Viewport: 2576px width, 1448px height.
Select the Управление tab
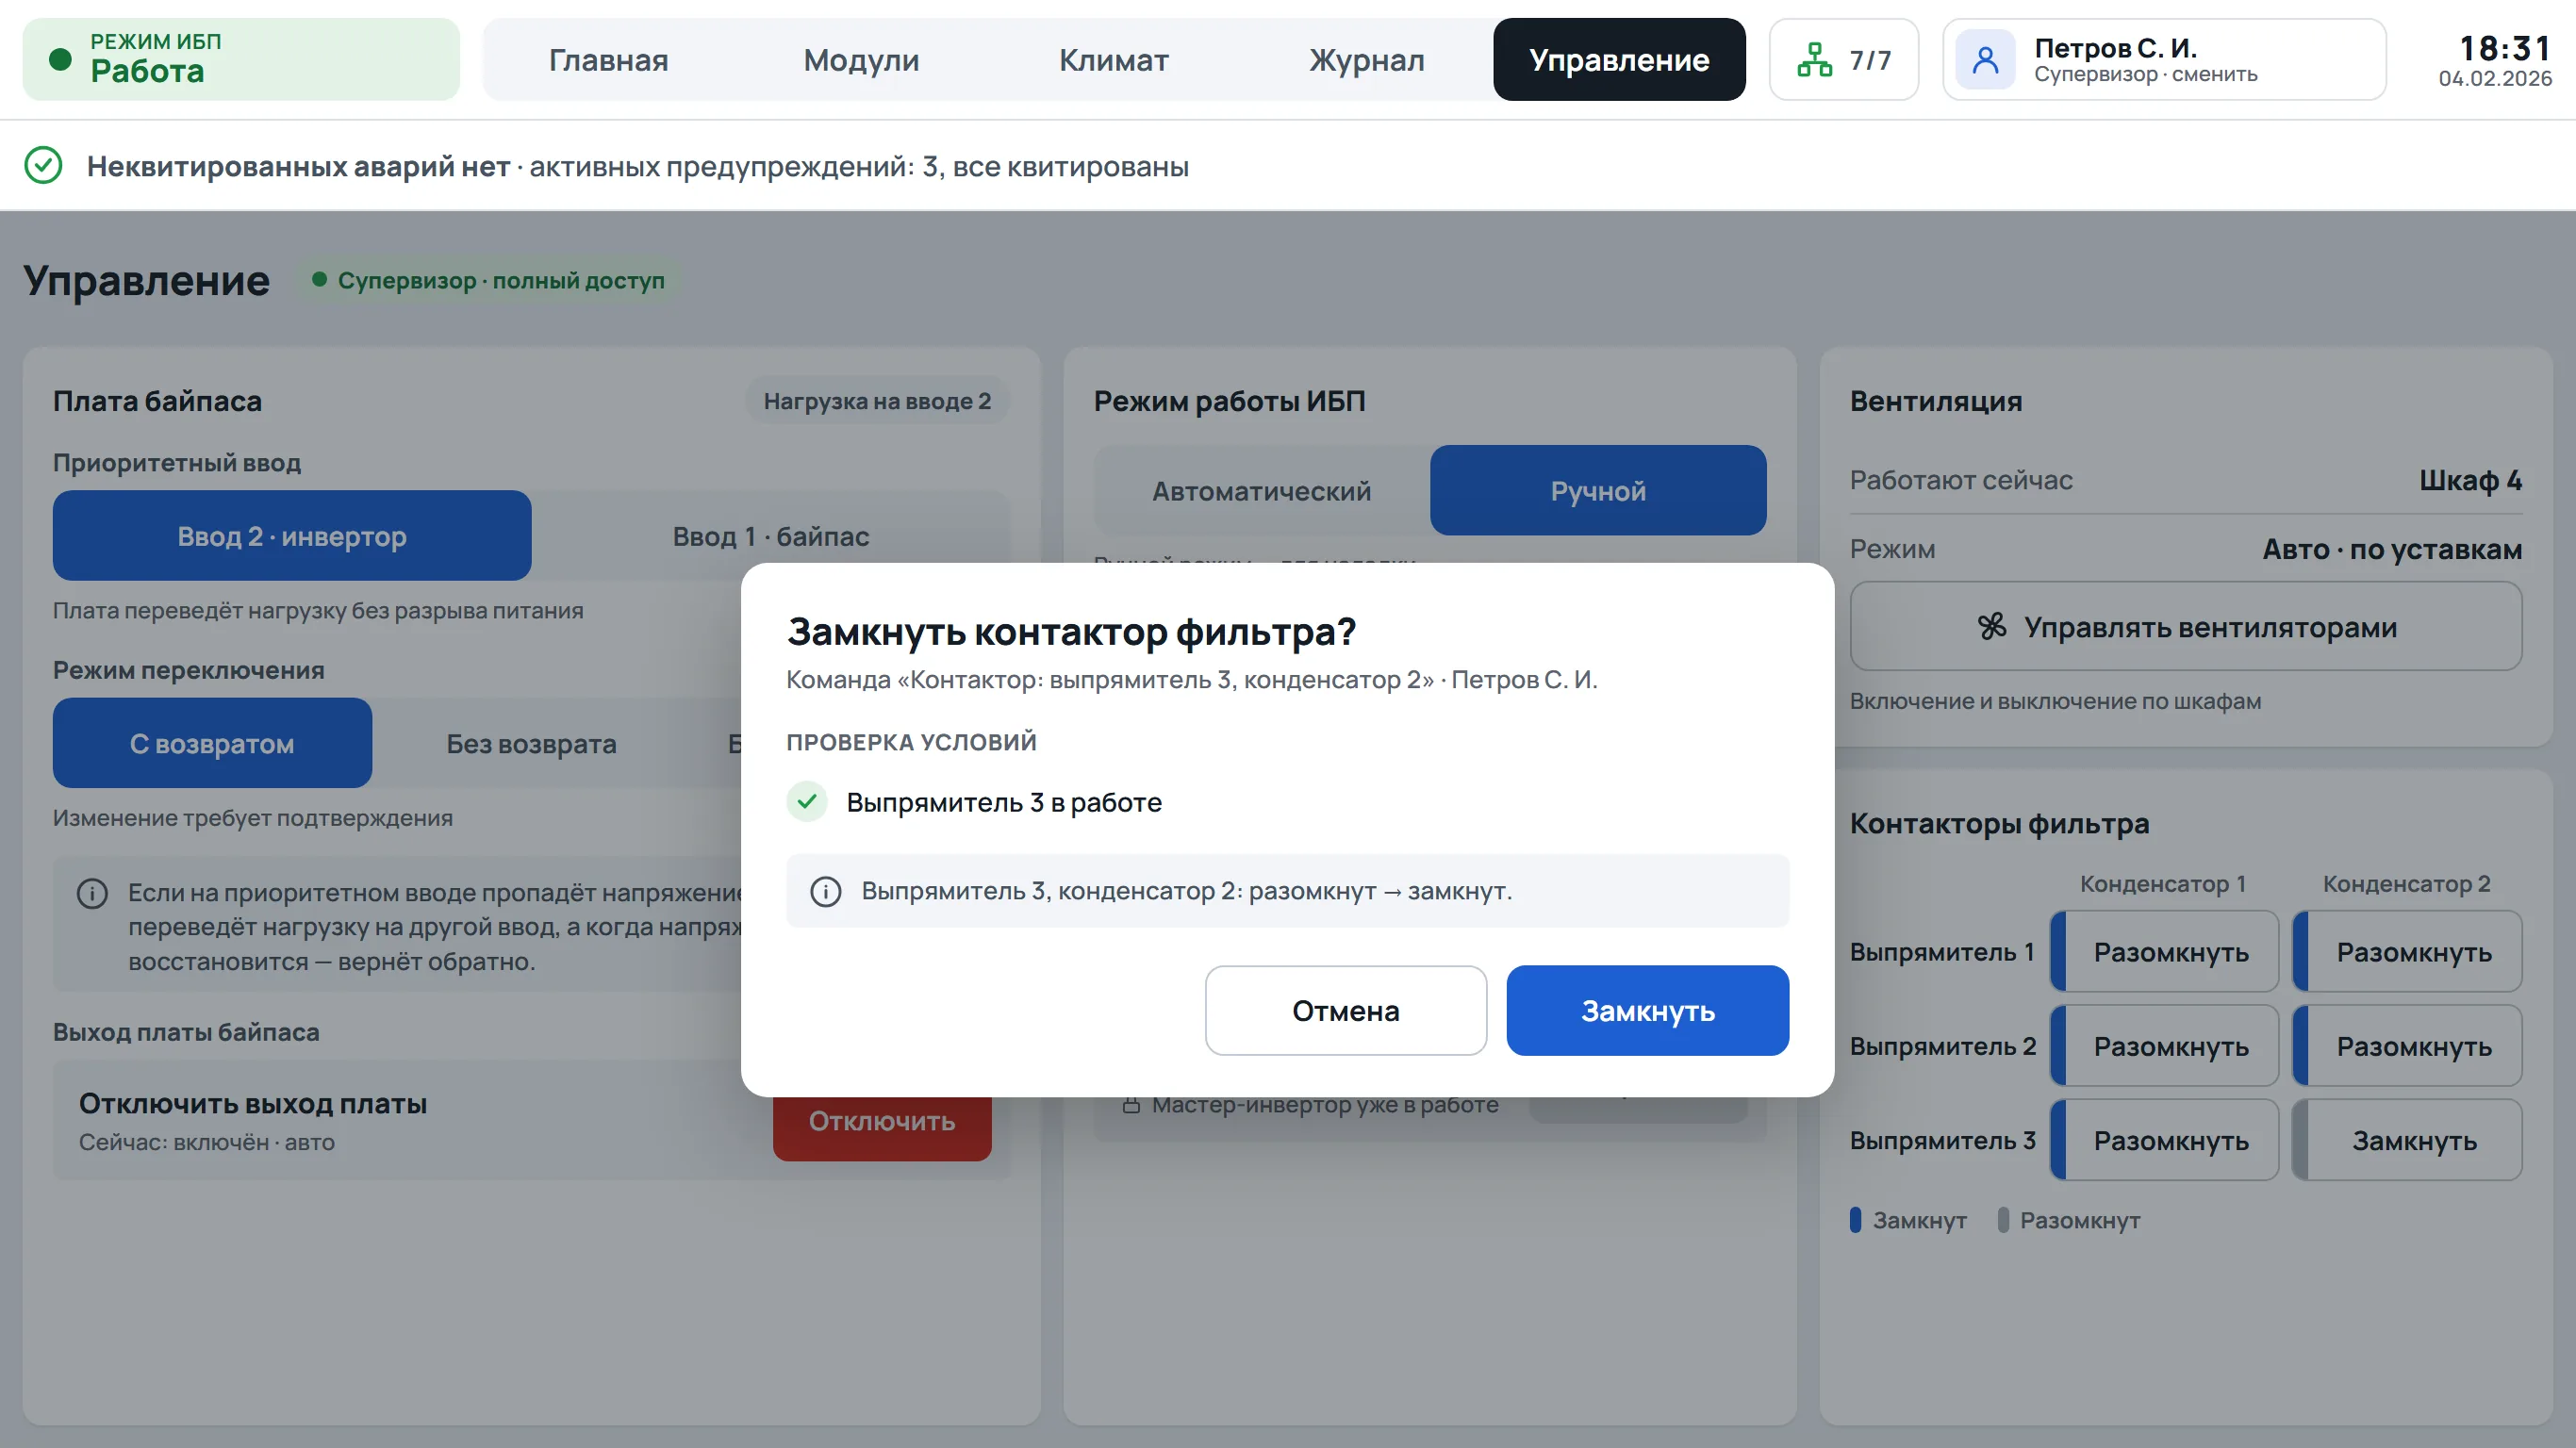pyautogui.click(x=1619, y=60)
